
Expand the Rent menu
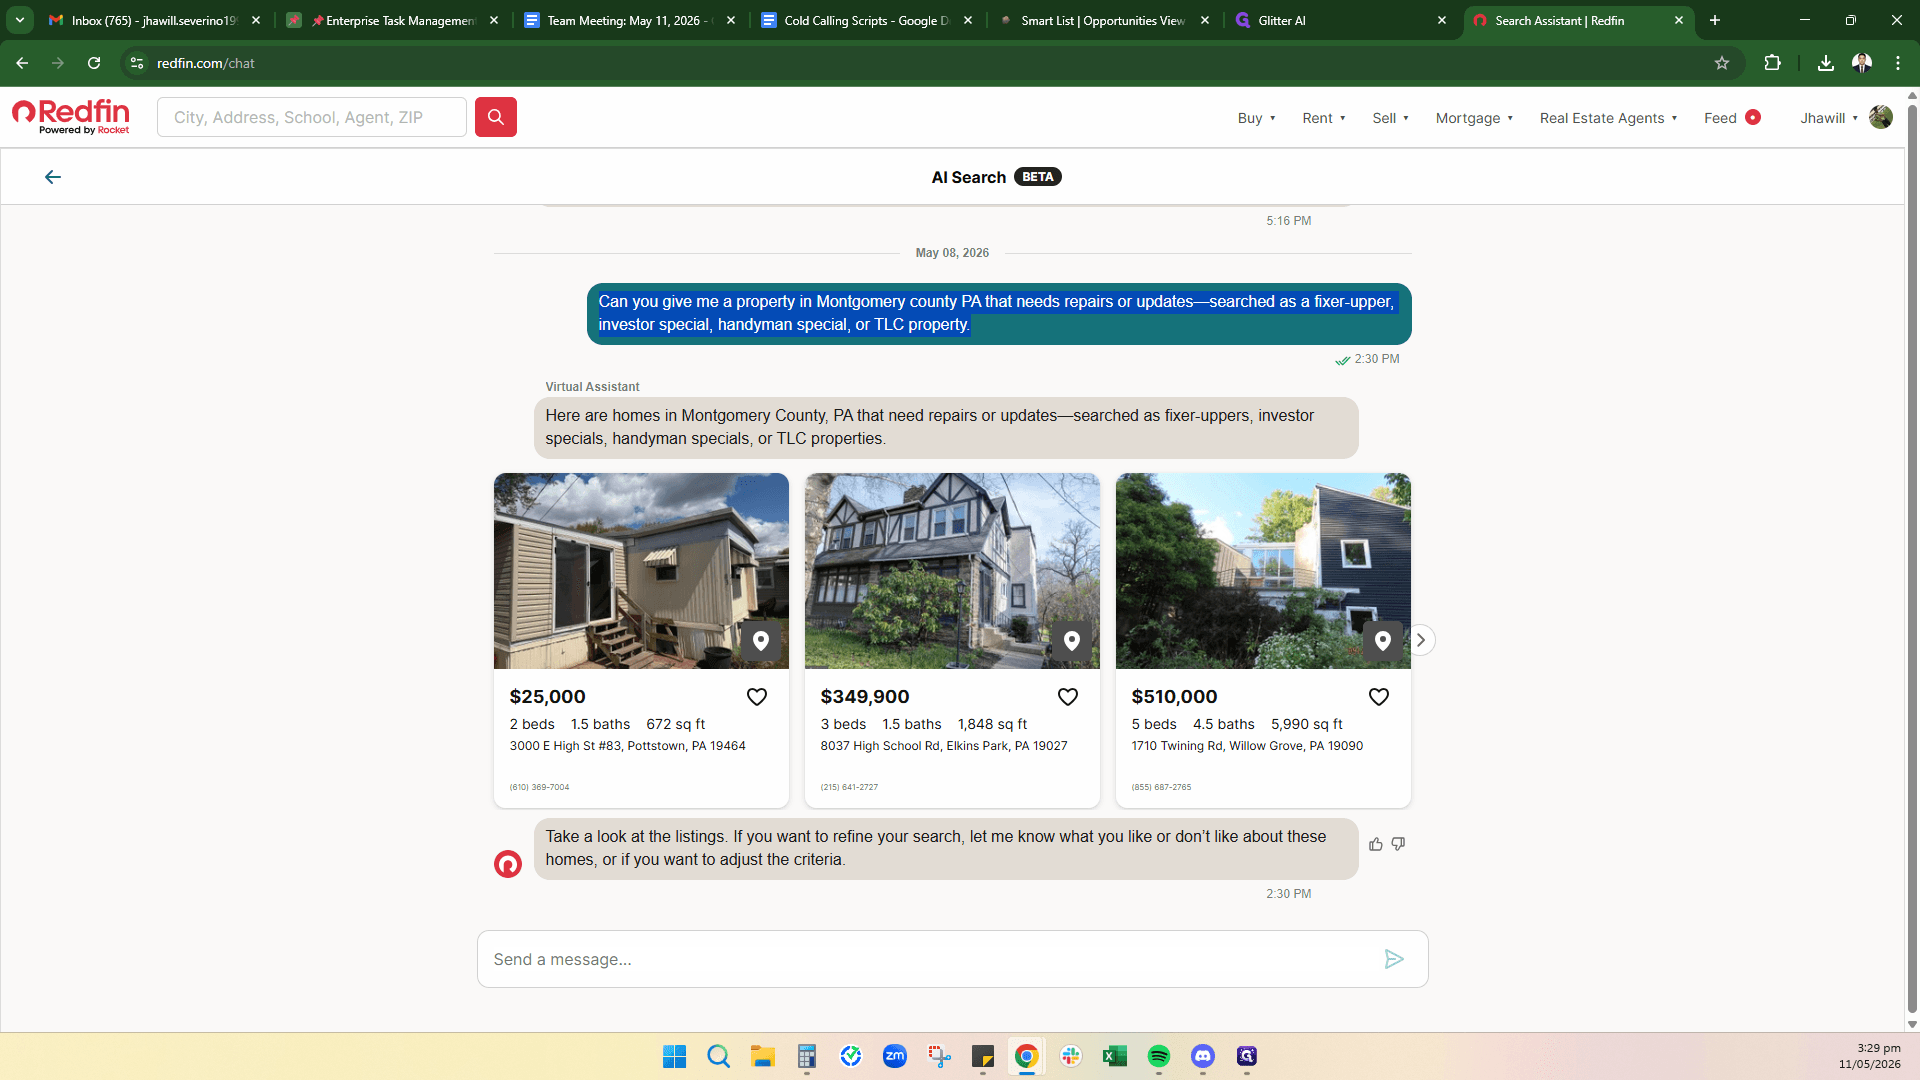[x=1324, y=118]
